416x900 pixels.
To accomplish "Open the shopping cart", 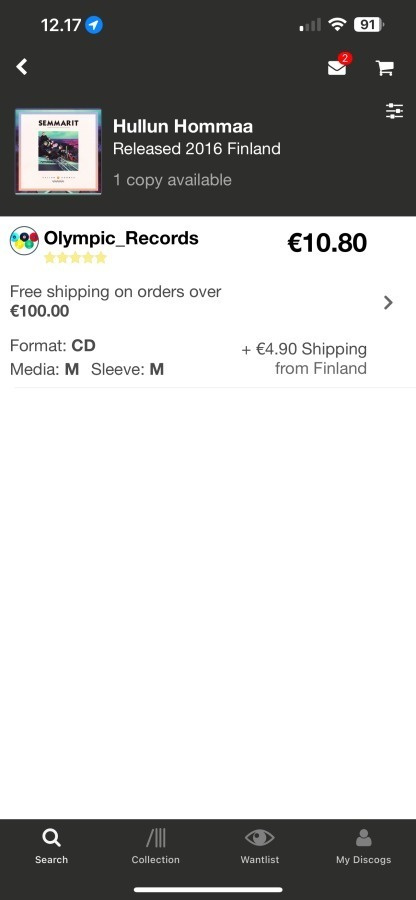I will 384,68.
